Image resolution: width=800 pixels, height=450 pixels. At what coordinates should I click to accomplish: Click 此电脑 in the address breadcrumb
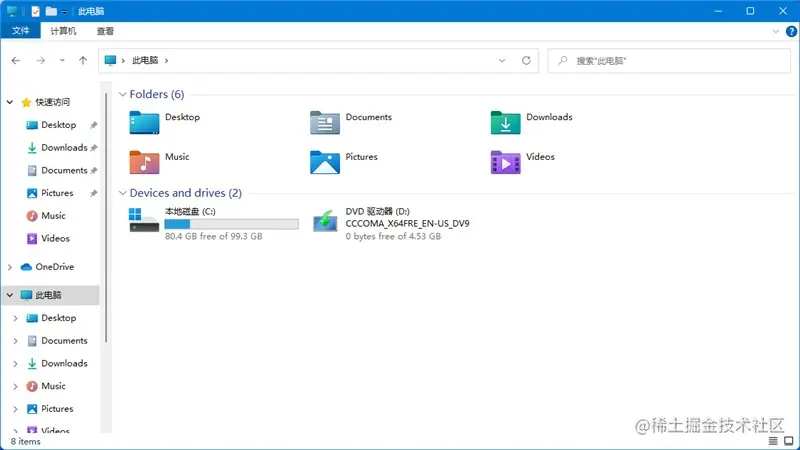coord(145,60)
